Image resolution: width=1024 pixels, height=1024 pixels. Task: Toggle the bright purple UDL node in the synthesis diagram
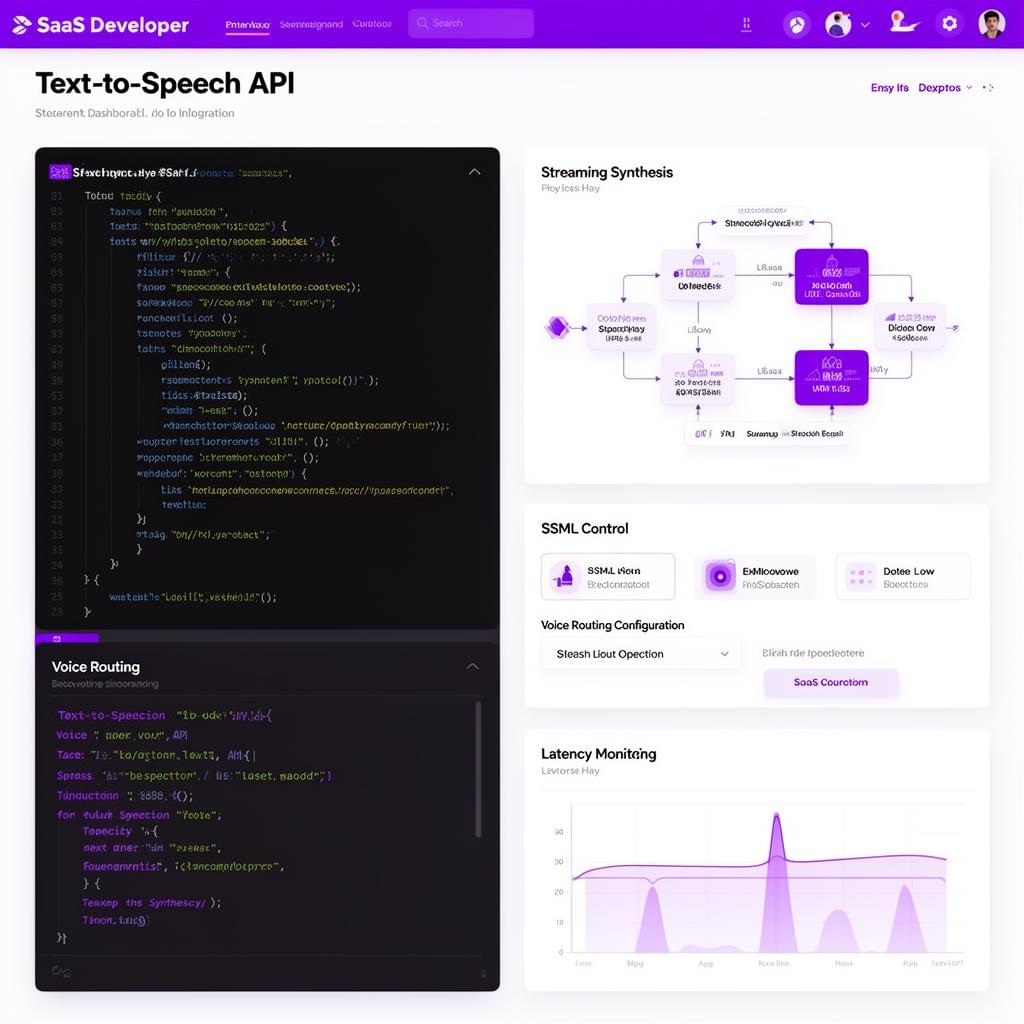831,278
